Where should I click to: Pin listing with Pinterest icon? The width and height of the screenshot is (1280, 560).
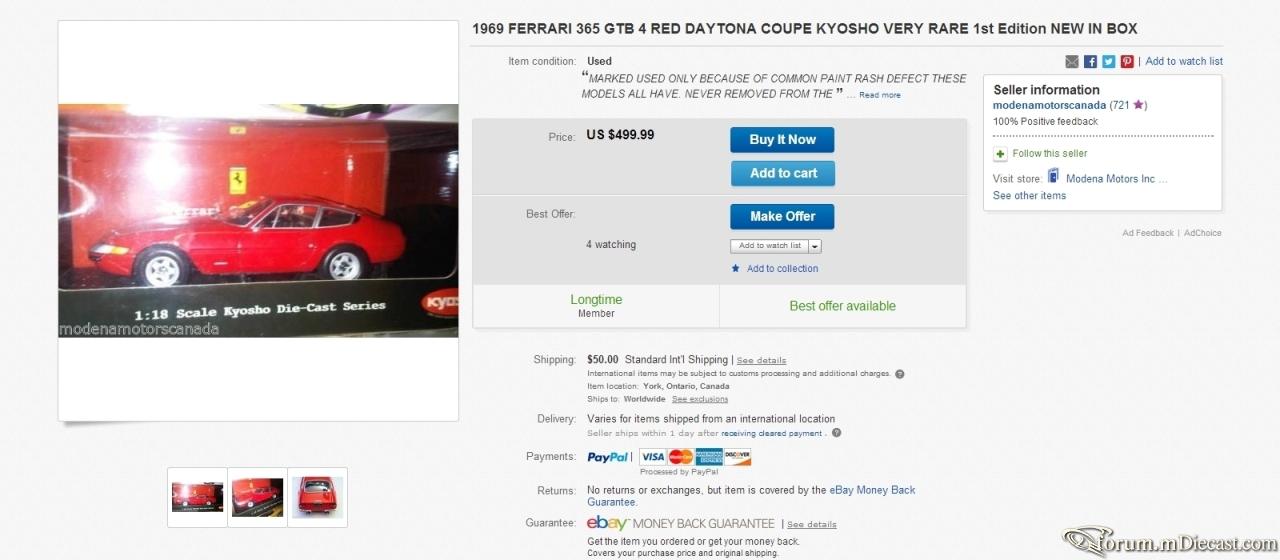click(x=1127, y=61)
